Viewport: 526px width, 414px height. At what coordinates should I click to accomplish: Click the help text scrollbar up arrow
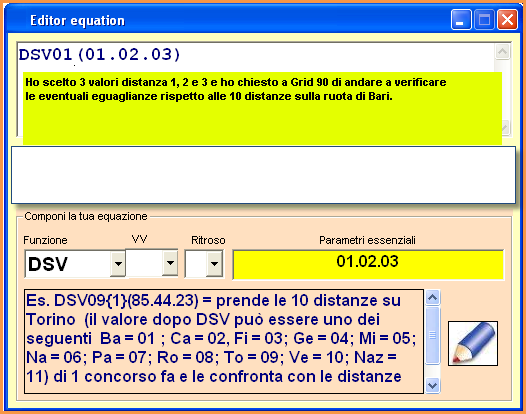(x=432, y=298)
